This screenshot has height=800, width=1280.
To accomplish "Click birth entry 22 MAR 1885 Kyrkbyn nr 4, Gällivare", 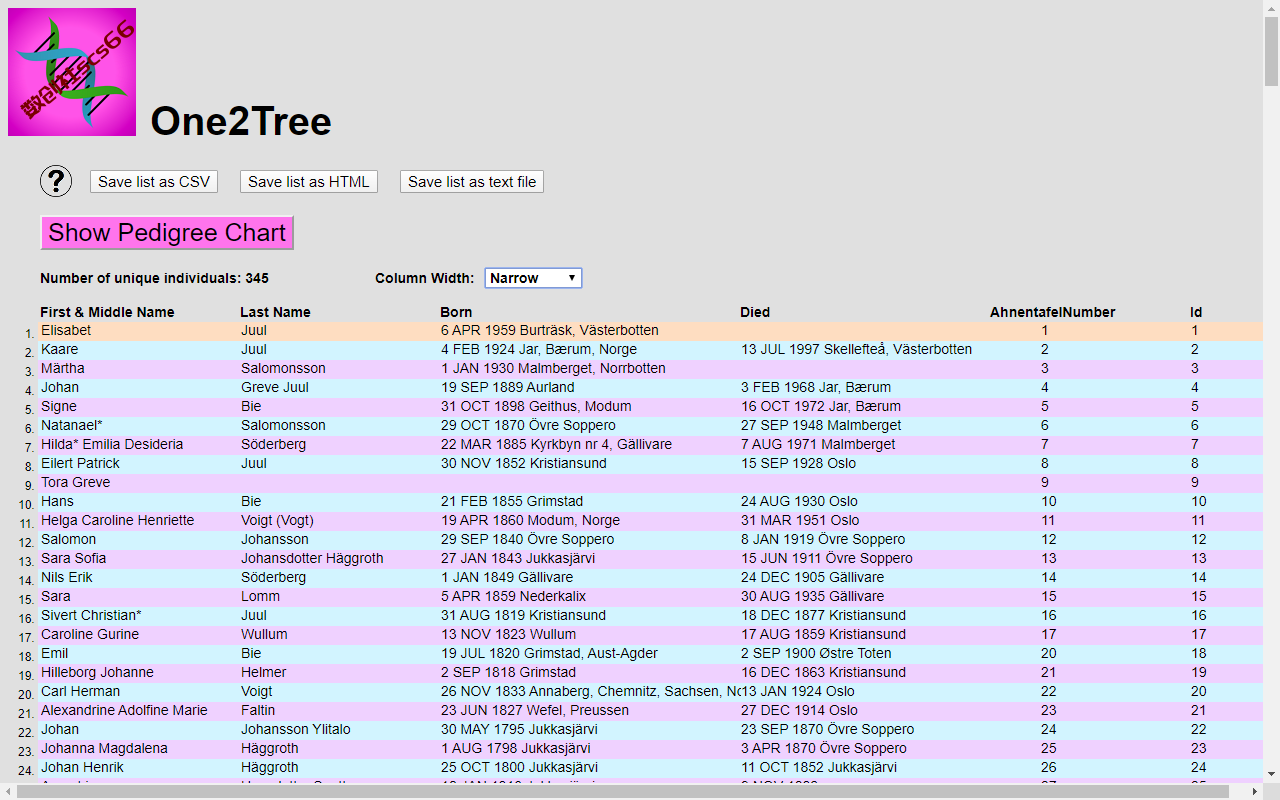I will tap(556, 444).
